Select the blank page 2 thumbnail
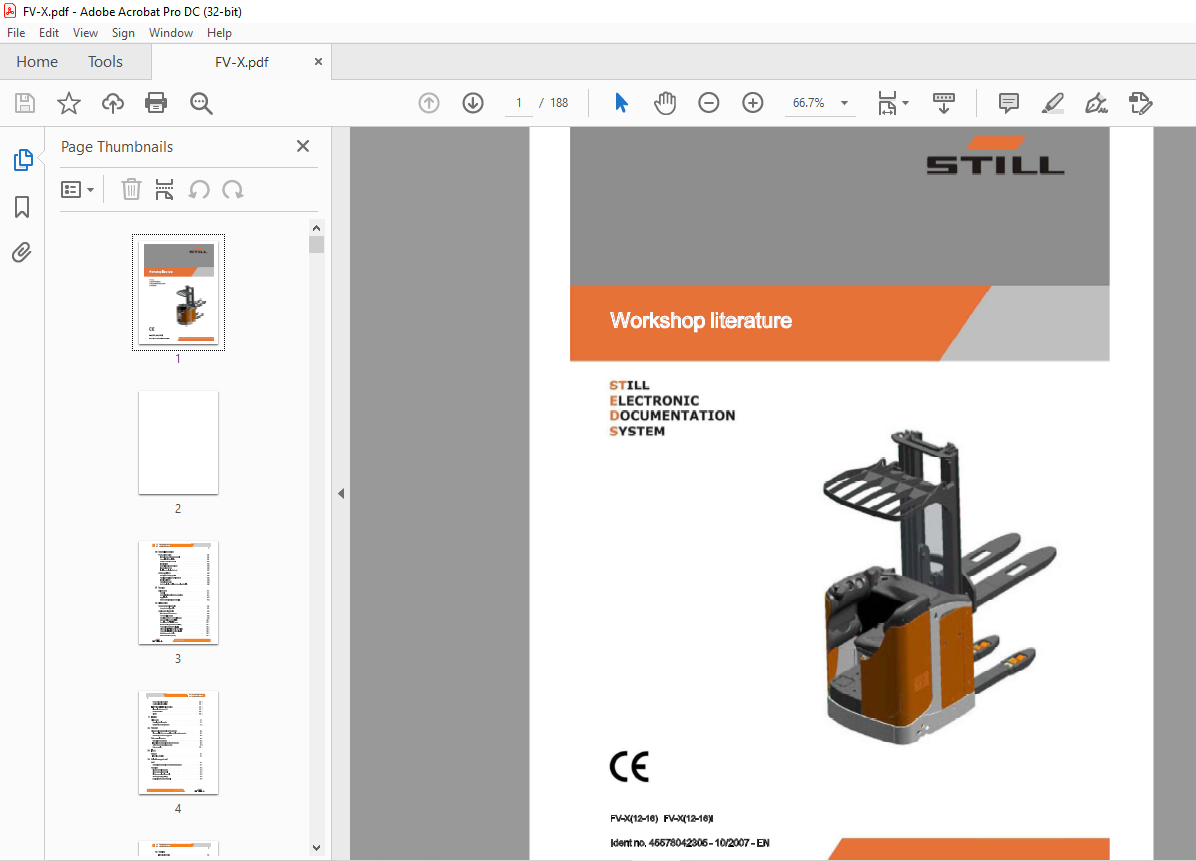This screenshot has height=861, width=1196. [x=178, y=443]
